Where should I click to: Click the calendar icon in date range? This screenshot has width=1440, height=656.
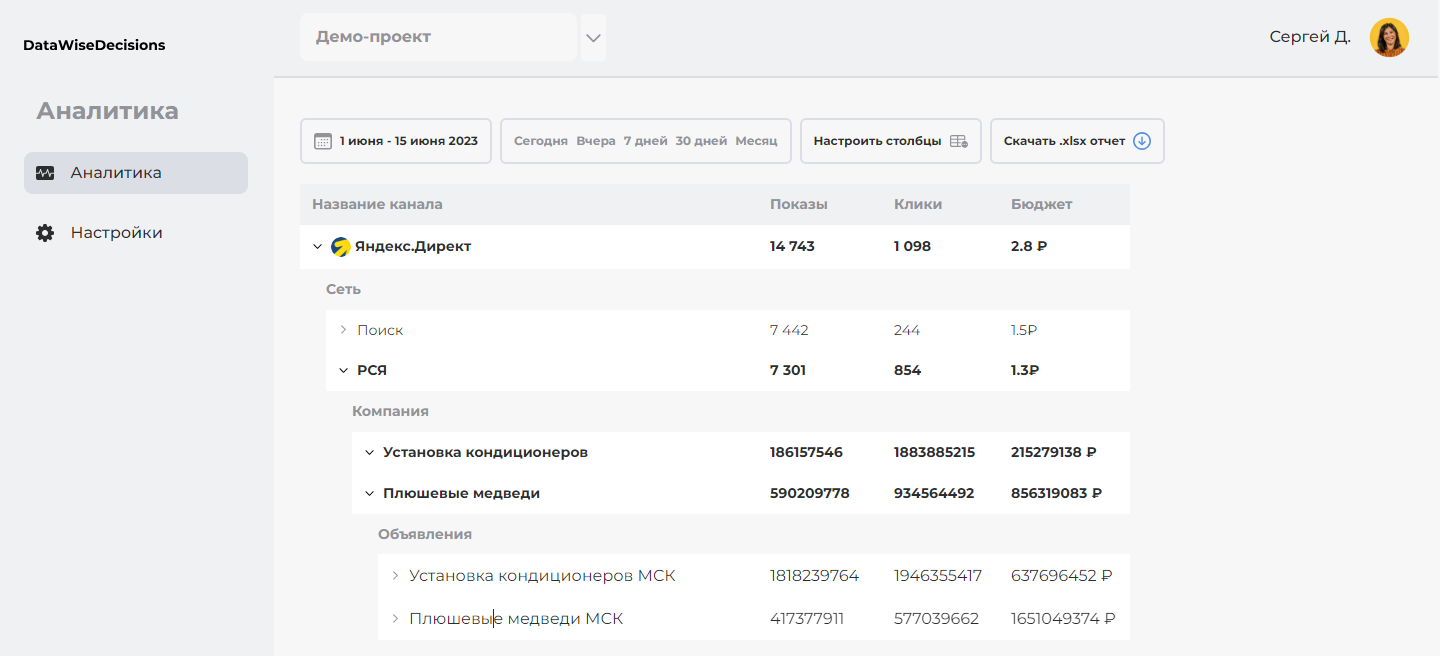[323, 141]
